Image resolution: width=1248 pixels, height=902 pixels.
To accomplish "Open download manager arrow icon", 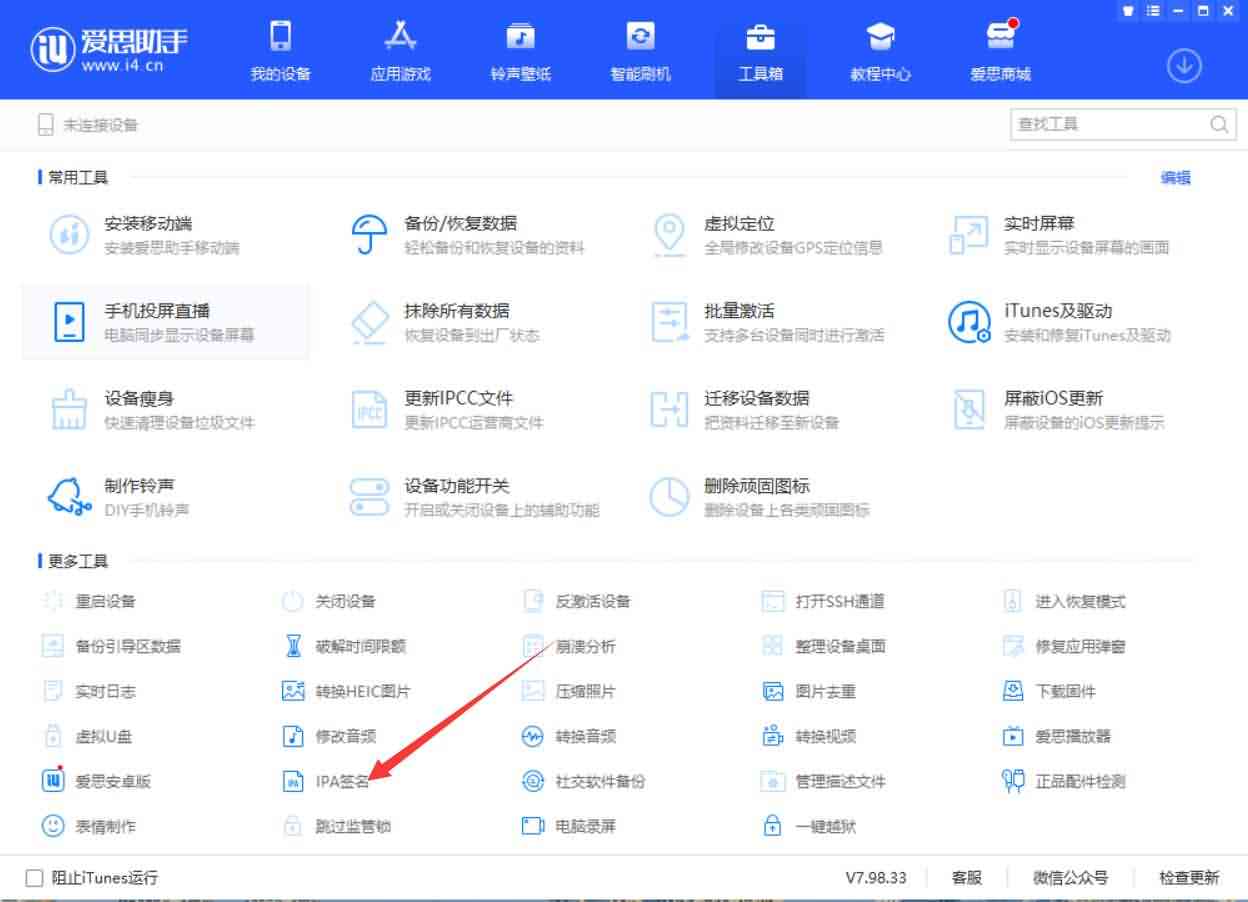I will 1184,66.
